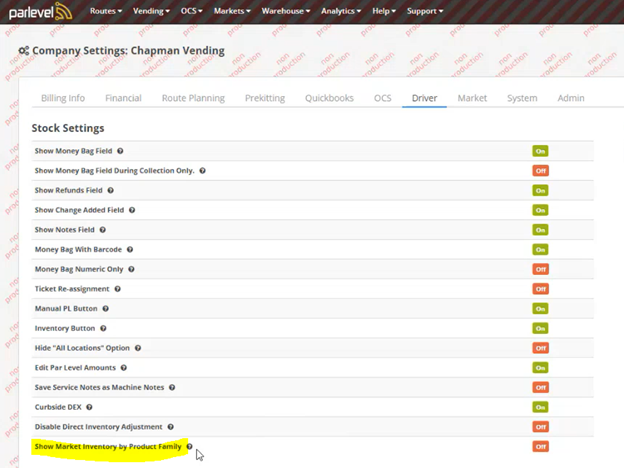The height and width of the screenshot is (468, 624).
Task: Open help icon for Money Bag Field During Collection Only
Action: tap(203, 171)
